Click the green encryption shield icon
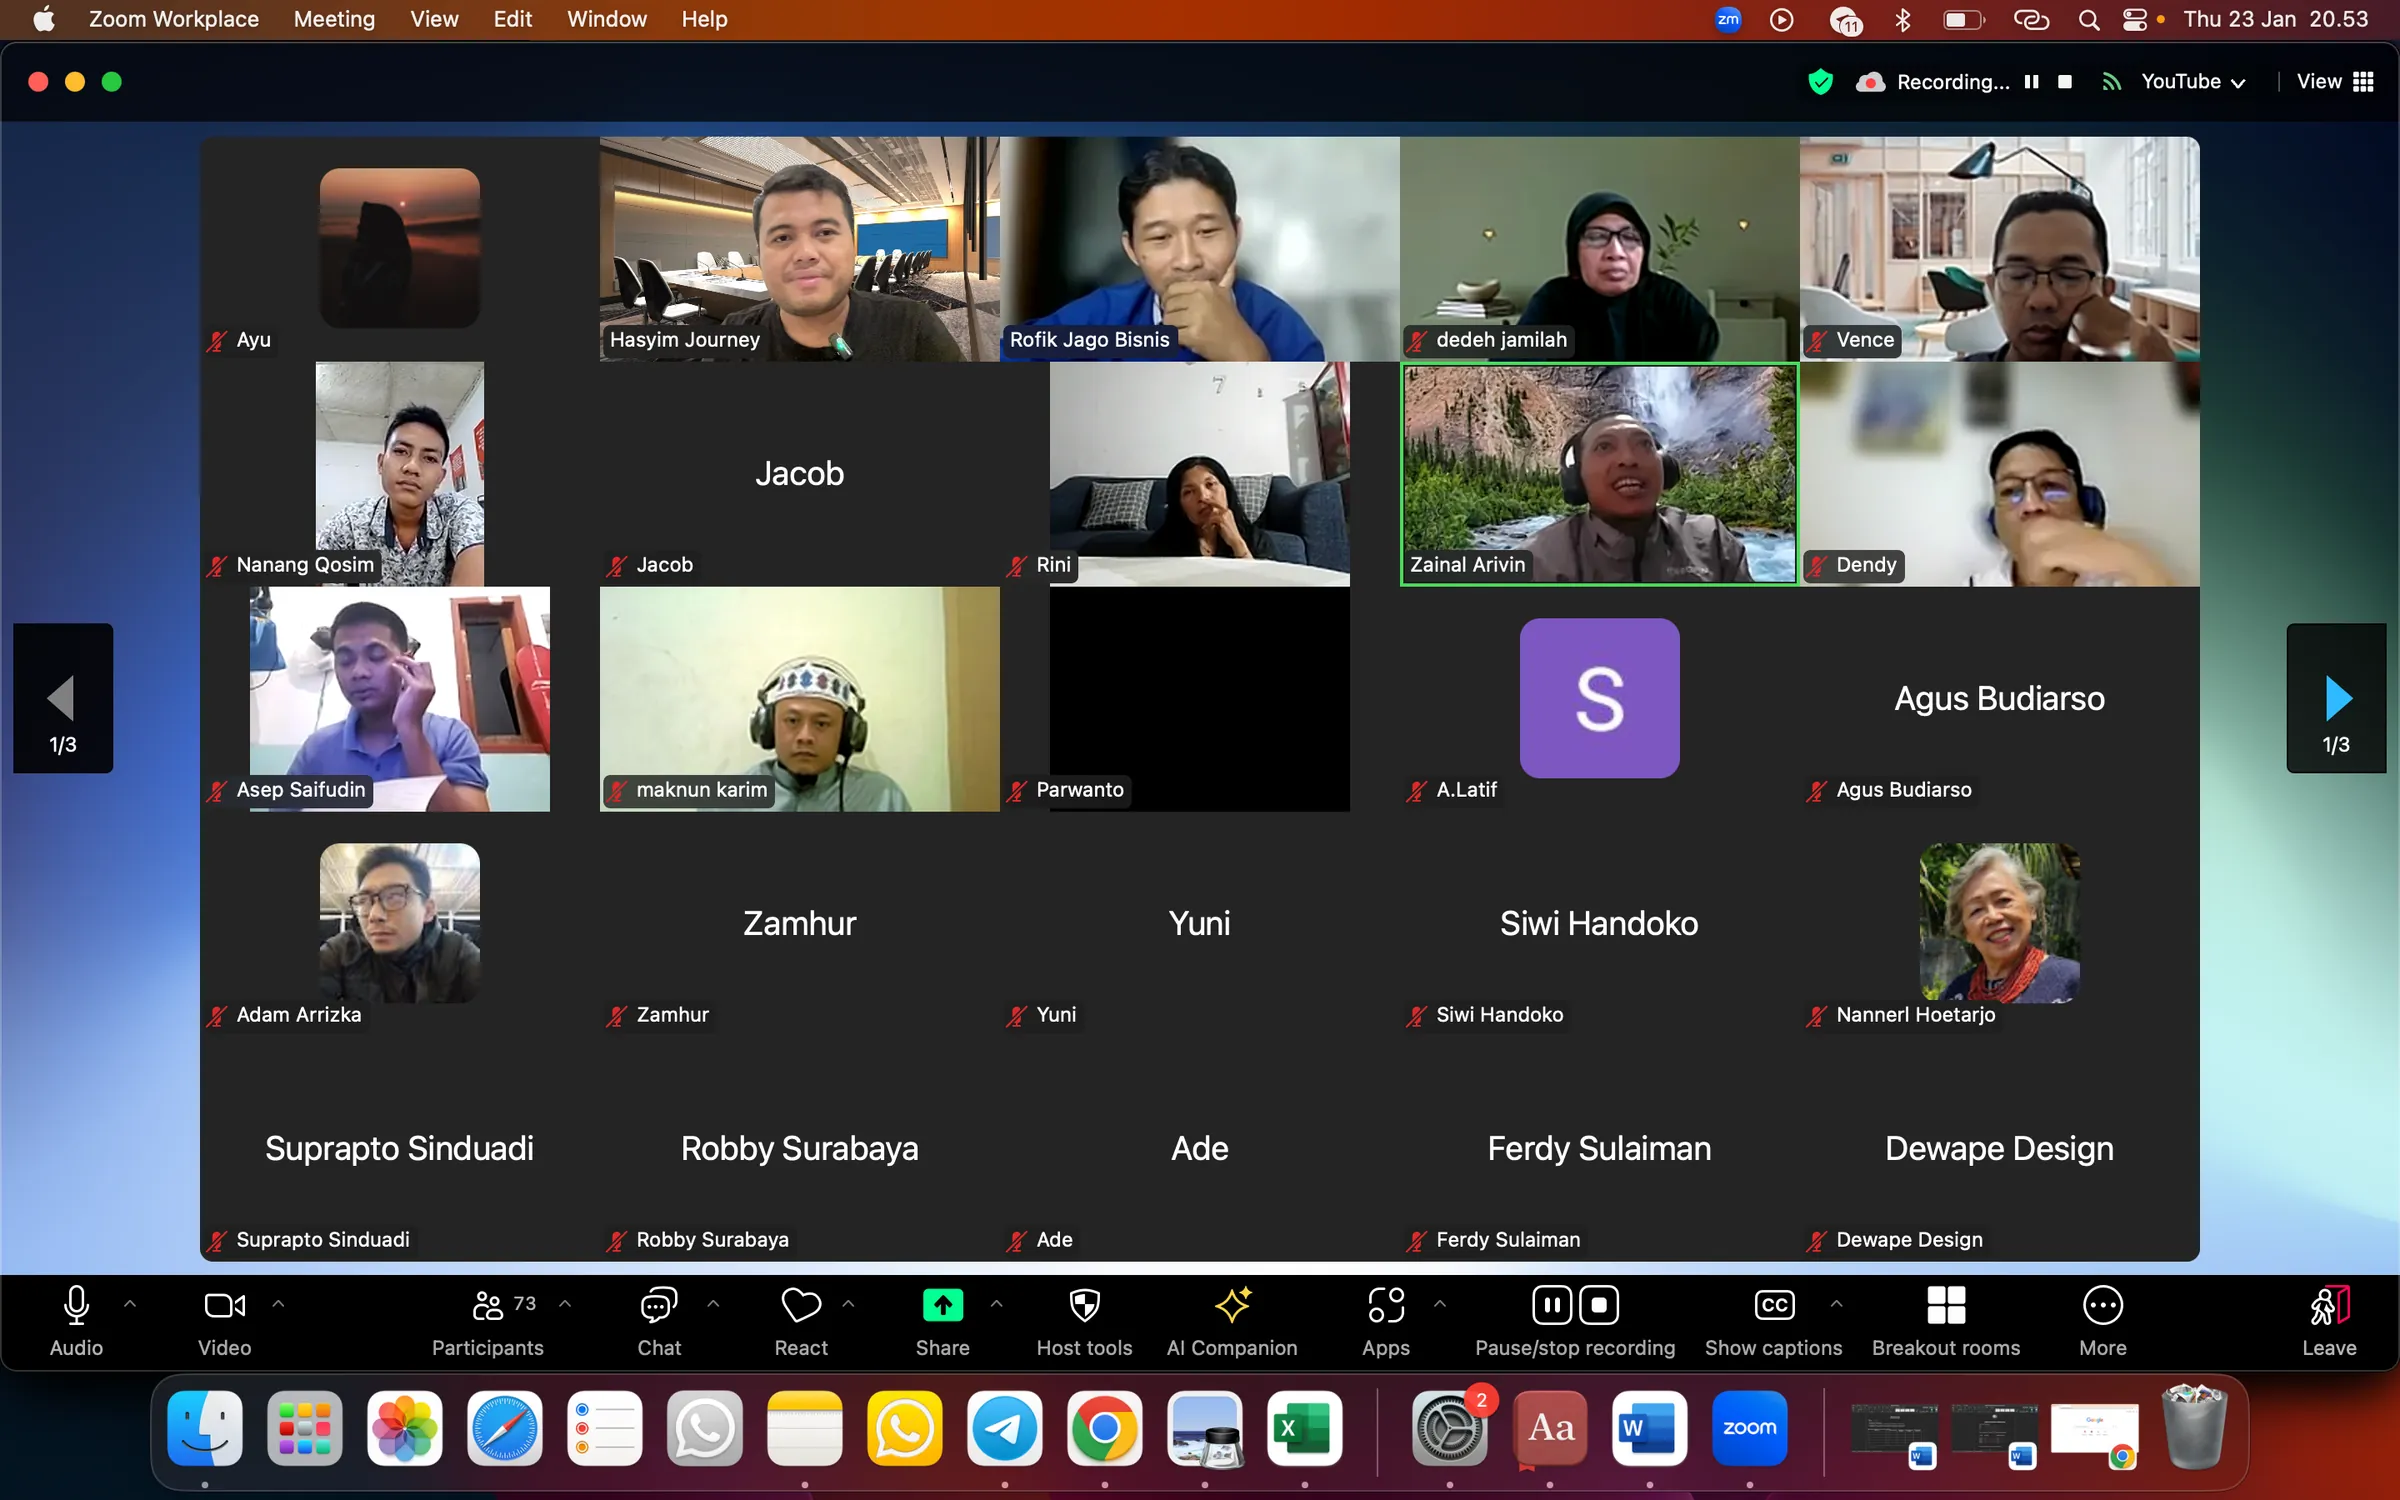Viewport: 2400px width, 1500px height. (x=1820, y=82)
